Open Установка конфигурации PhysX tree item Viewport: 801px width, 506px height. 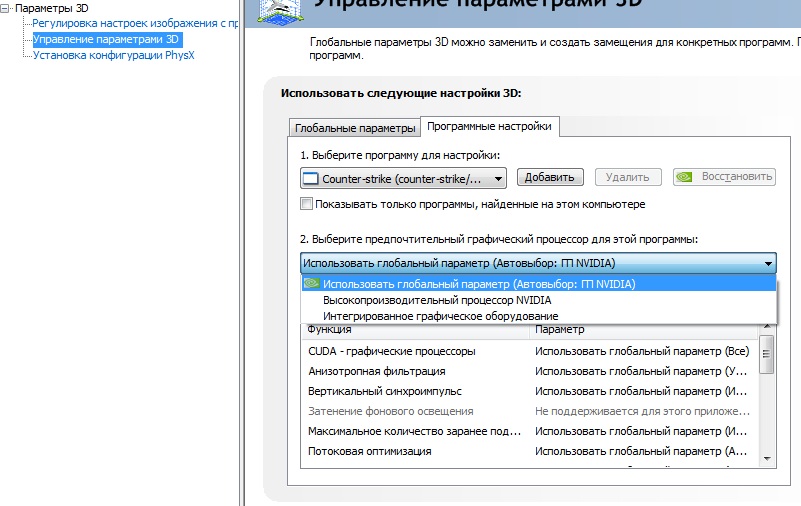[x=113, y=55]
